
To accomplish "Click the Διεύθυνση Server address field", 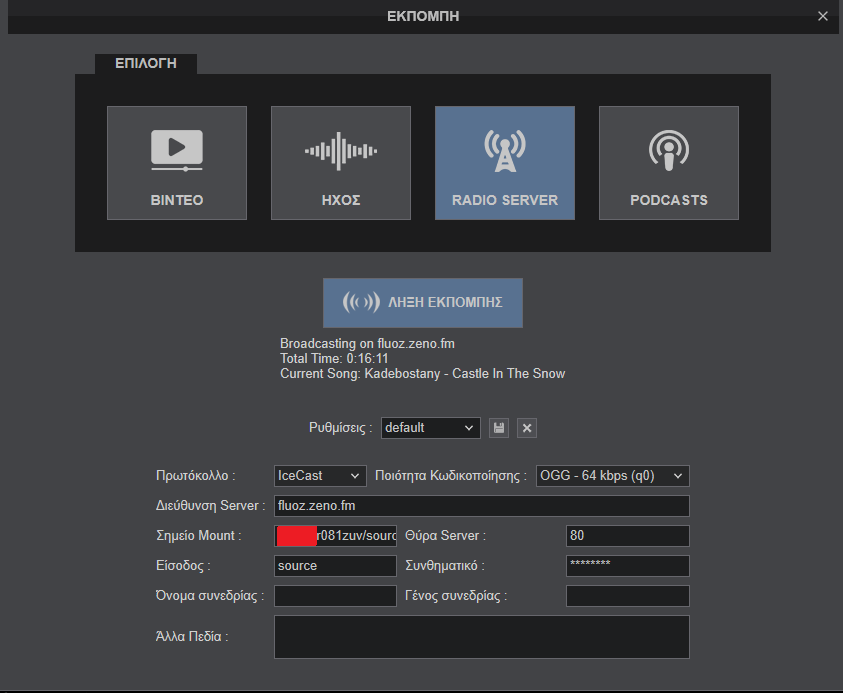I will pos(481,506).
